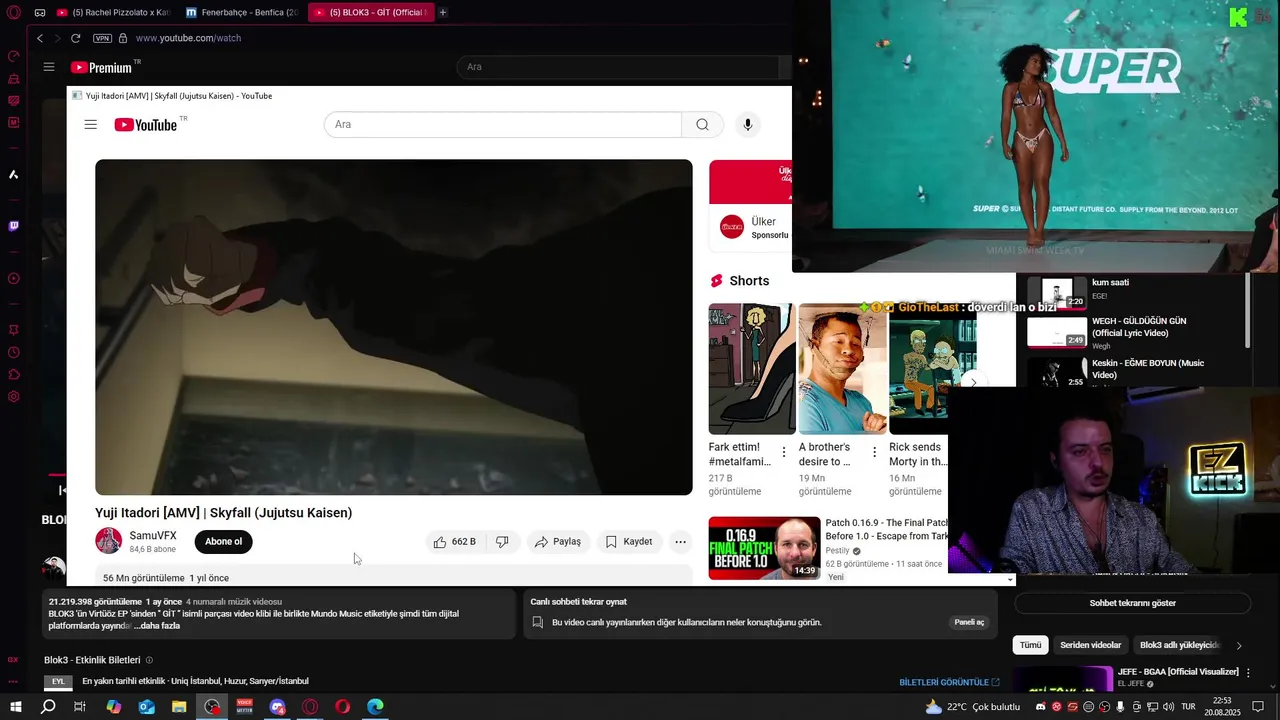Open Twitch from Opera sidebar
1280x720 pixels.
tap(14, 226)
